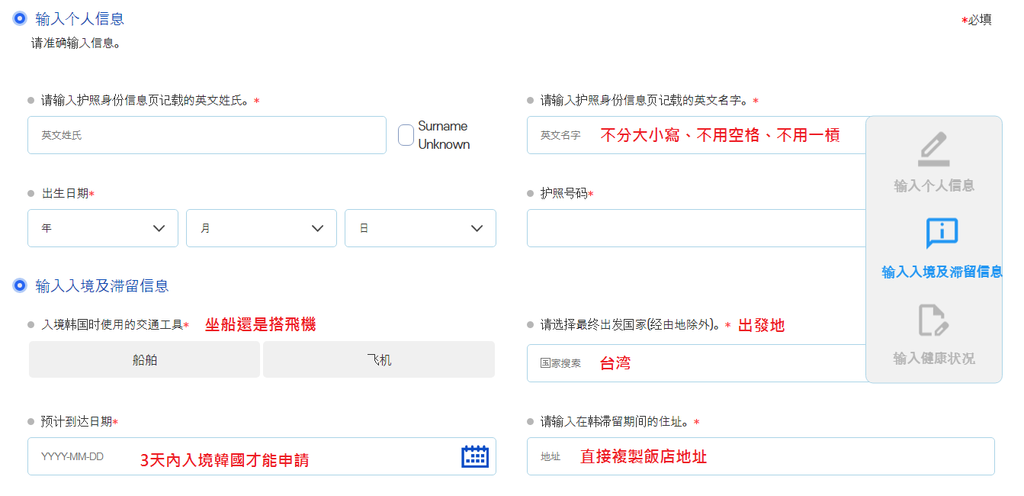Click the Korea stay address (地址) field

tap(760, 456)
